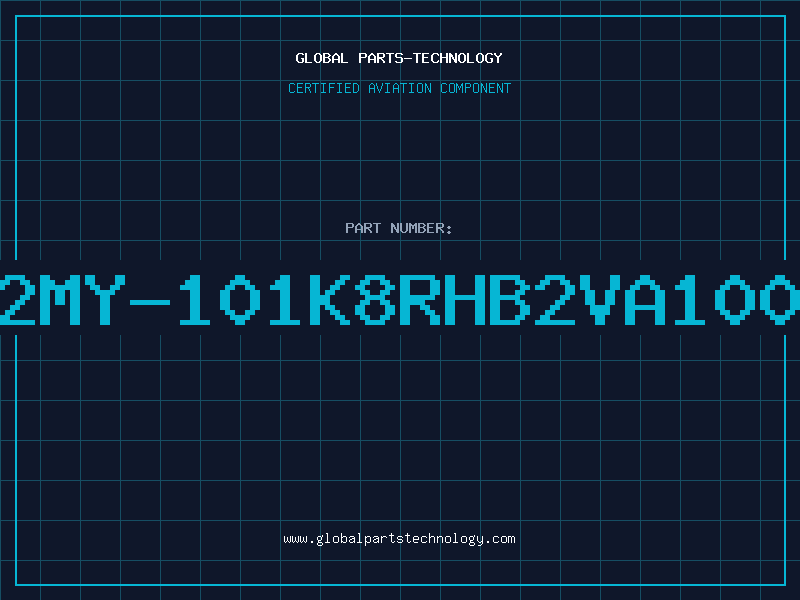Click the large 2MY-101K8RHB2VA100 part number
This screenshot has height=600, width=800.
point(400,299)
